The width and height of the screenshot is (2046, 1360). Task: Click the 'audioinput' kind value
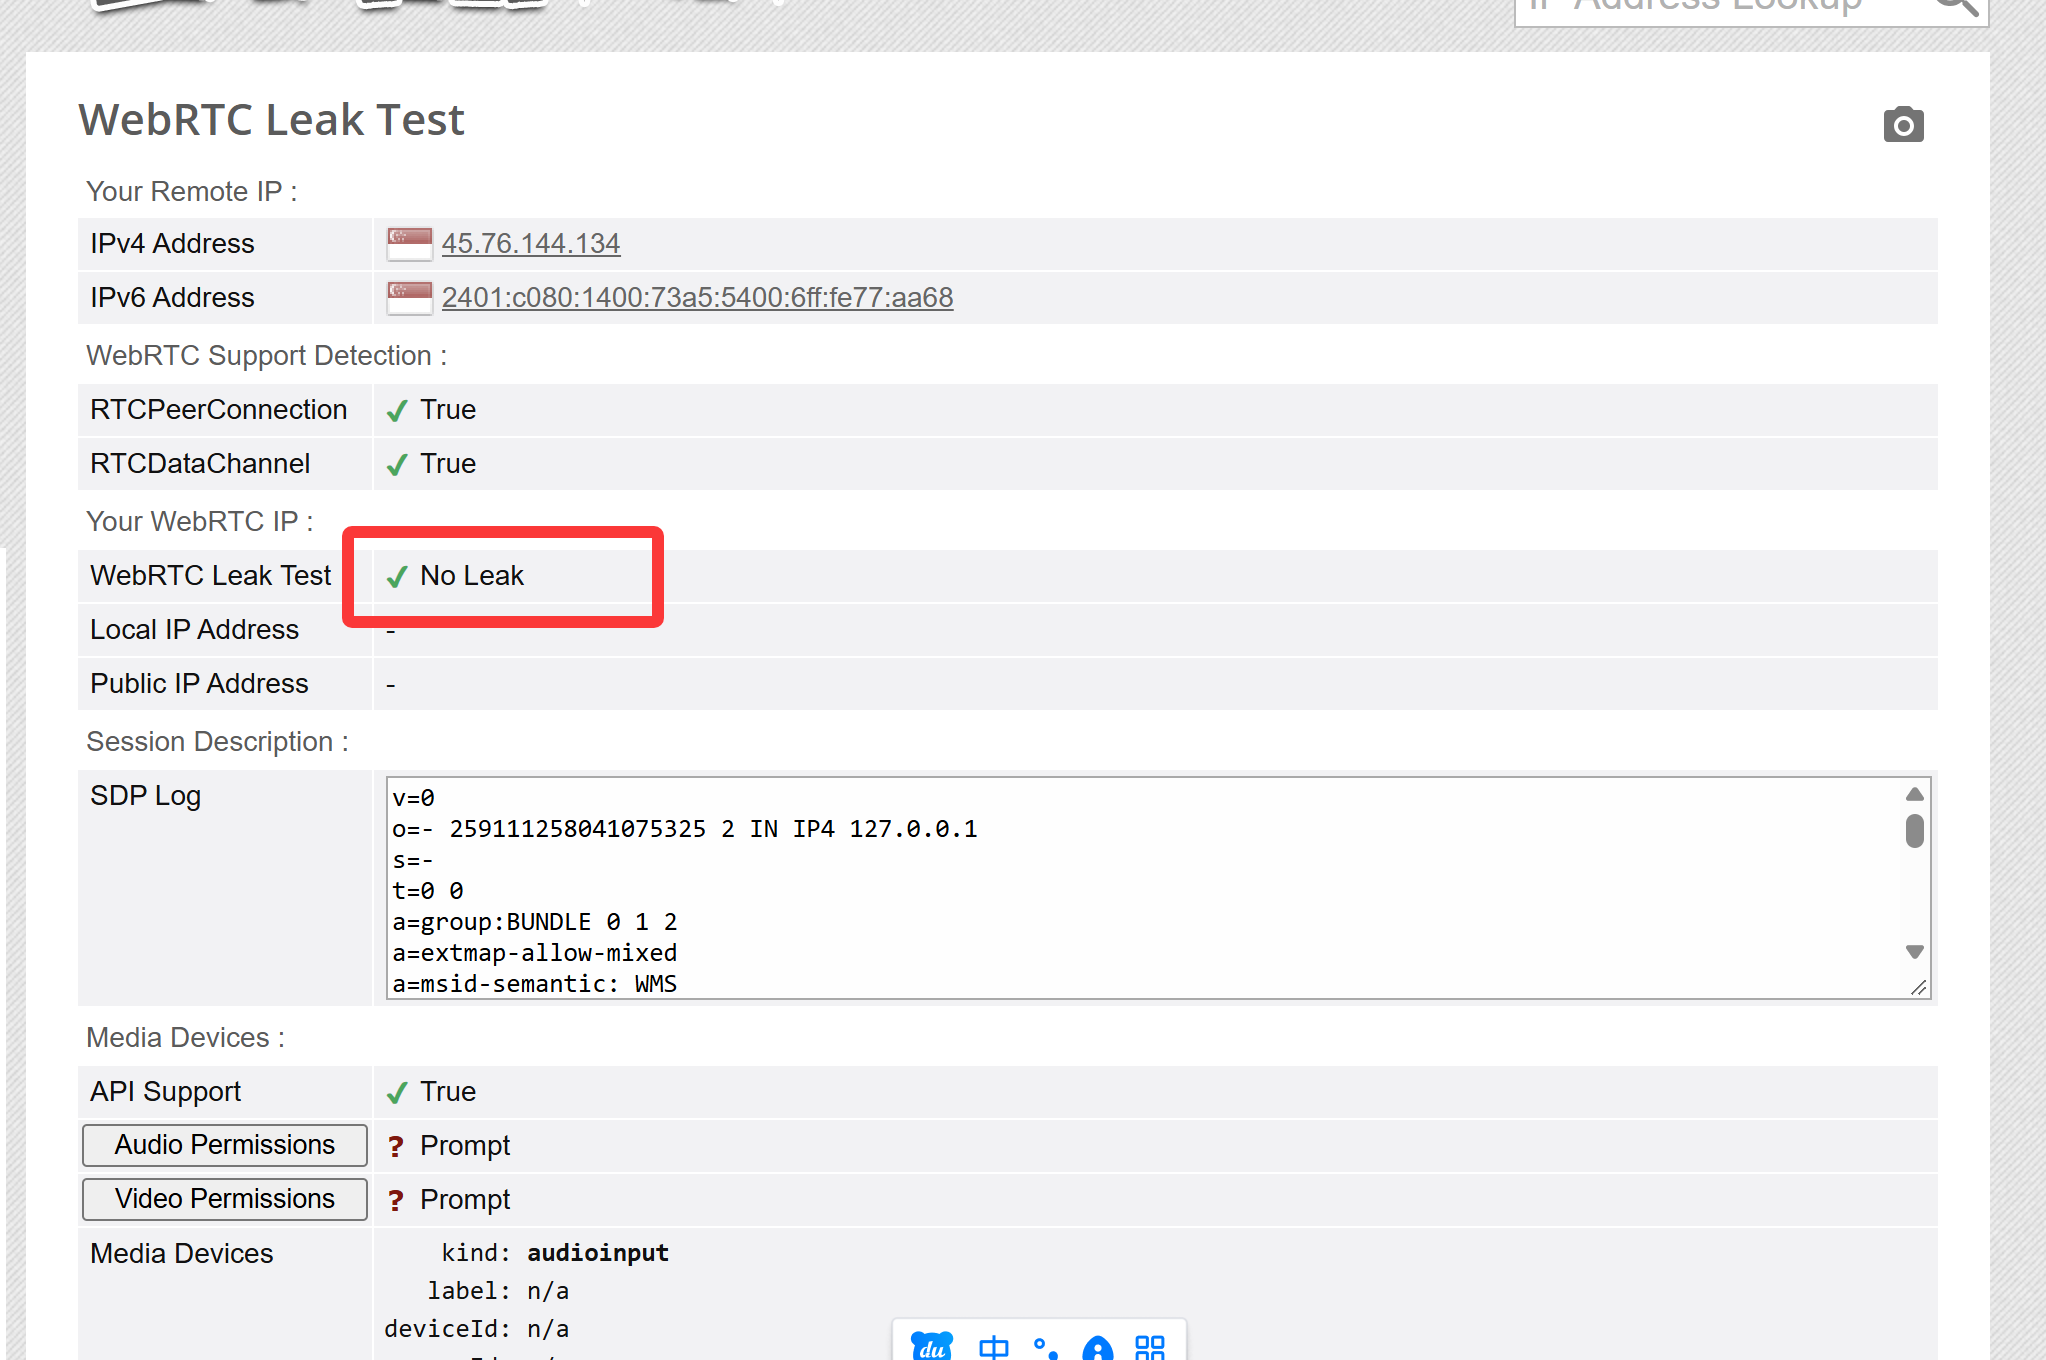[x=598, y=1252]
